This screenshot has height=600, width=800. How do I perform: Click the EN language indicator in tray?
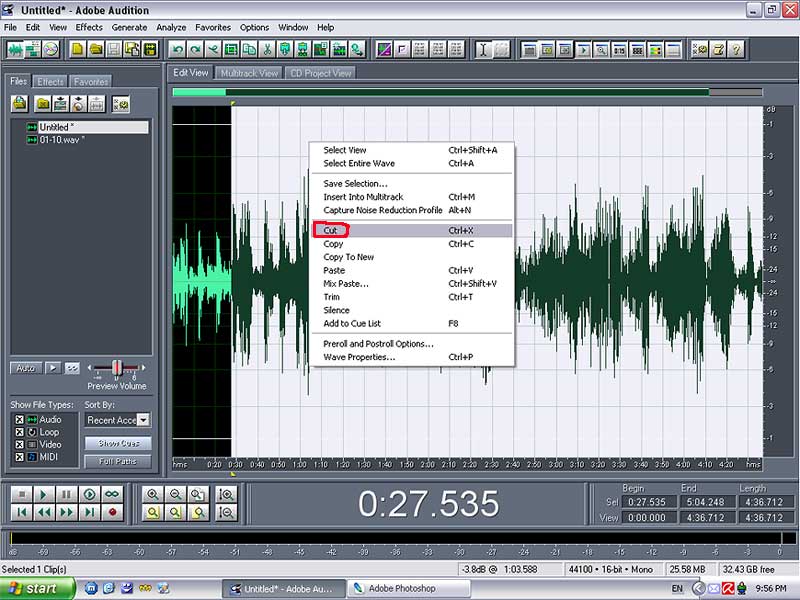[677, 589]
